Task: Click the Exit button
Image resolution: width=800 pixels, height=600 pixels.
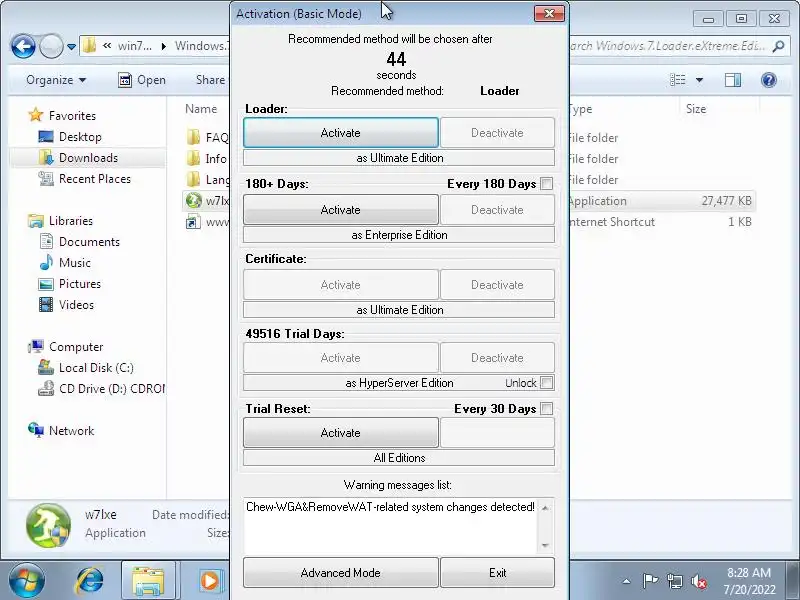Action: (497, 572)
